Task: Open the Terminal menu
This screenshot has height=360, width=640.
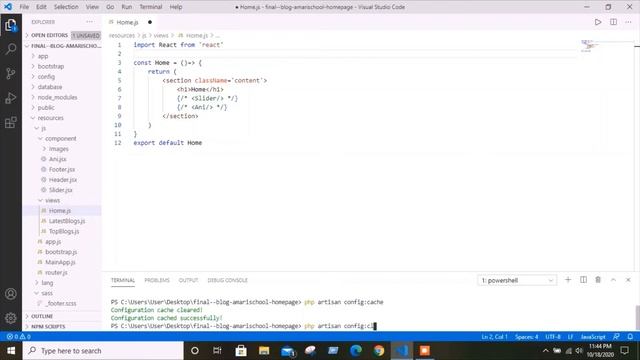Action: click(151, 7)
